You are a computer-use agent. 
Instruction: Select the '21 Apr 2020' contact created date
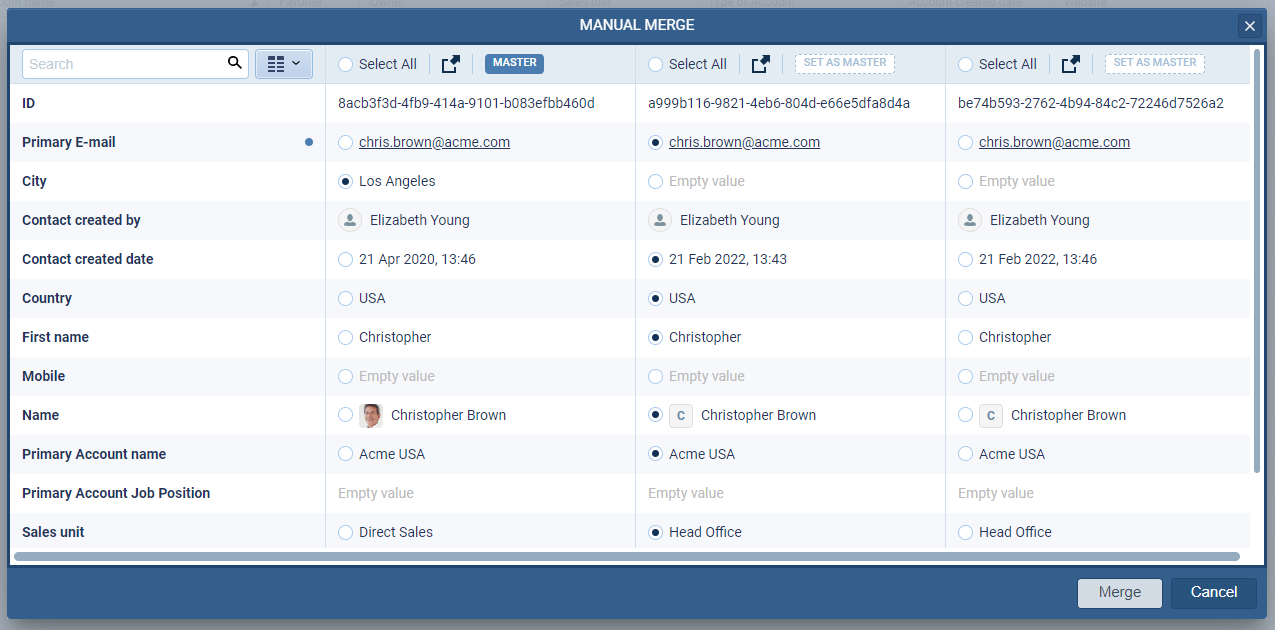click(x=345, y=259)
